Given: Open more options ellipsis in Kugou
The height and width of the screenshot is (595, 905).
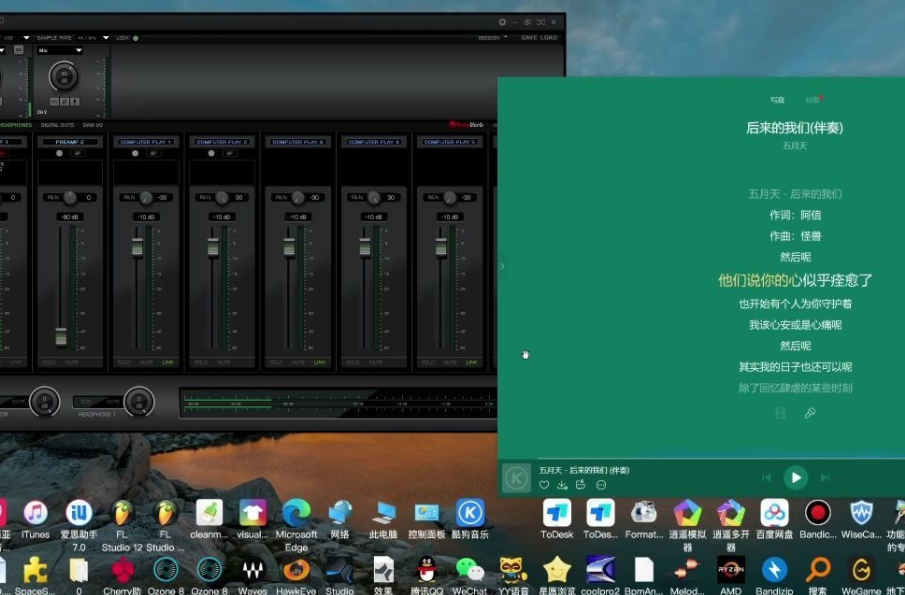Looking at the screenshot, I should pyautogui.click(x=601, y=485).
